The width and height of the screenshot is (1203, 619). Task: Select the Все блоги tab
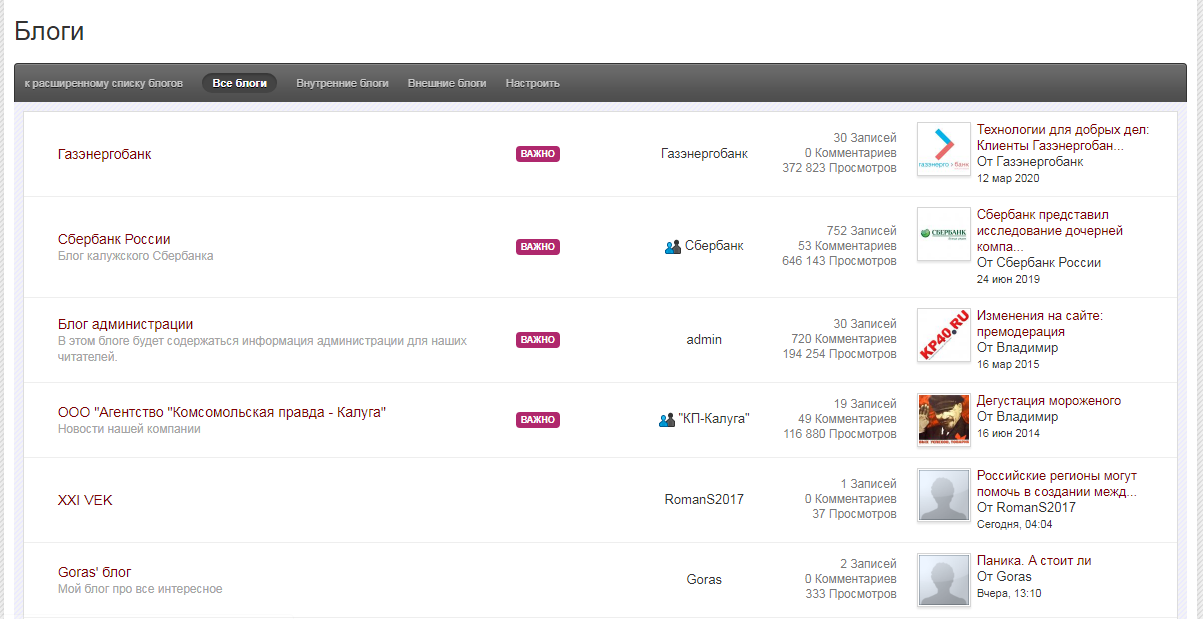[x=239, y=83]
